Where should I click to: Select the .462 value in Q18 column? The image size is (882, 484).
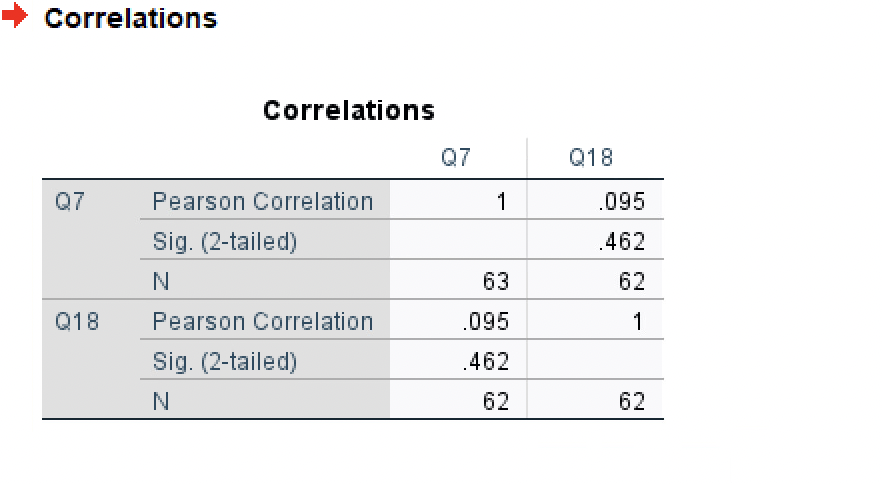pyautogui.click(x=622, y=242)
